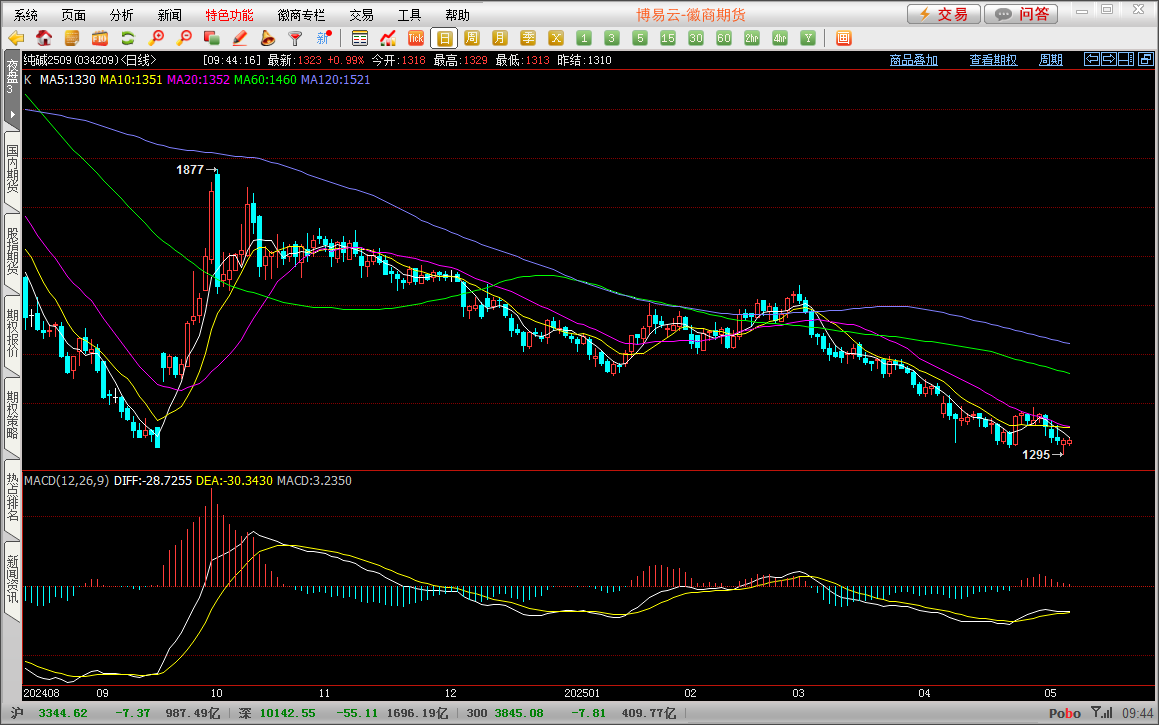Click the green refresh arrows icon
1159x725 pixels.
pyautogui.click(x=128, y=38)
